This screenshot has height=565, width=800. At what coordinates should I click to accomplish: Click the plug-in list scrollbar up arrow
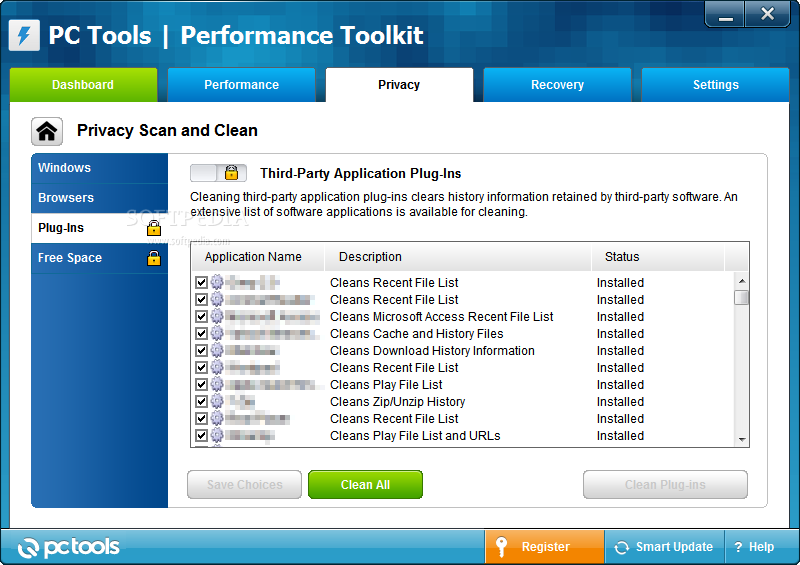742,281
